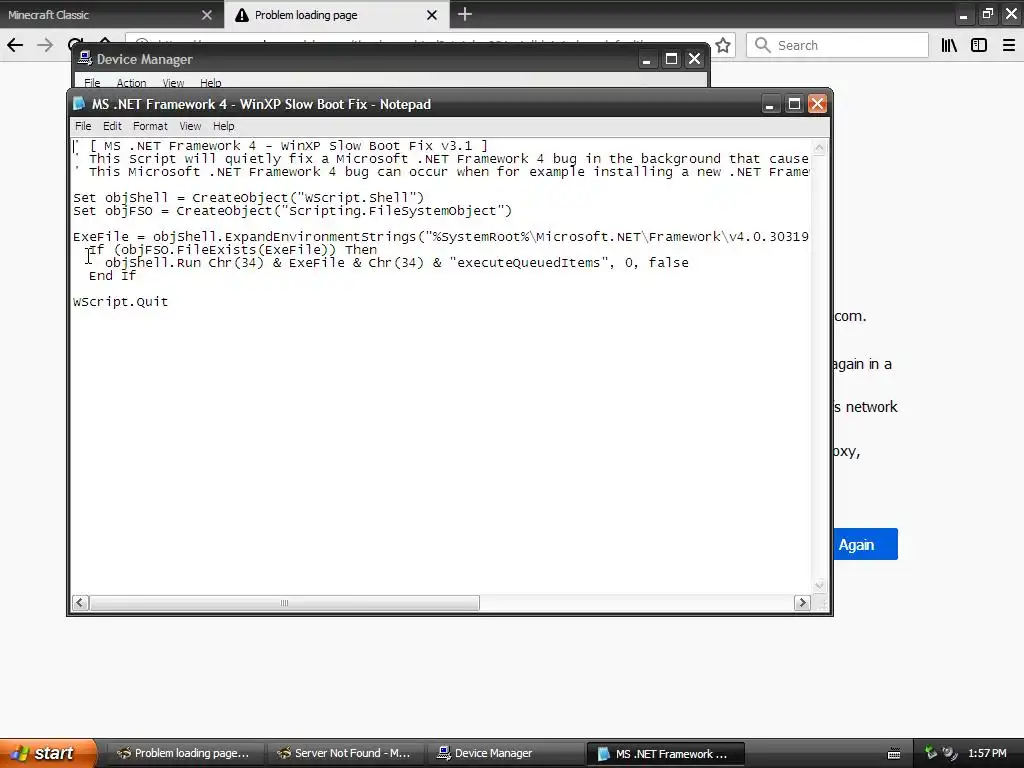
Task: Click Notepad horizontal scrollbar thumb
Action: (x=284, y=603)
